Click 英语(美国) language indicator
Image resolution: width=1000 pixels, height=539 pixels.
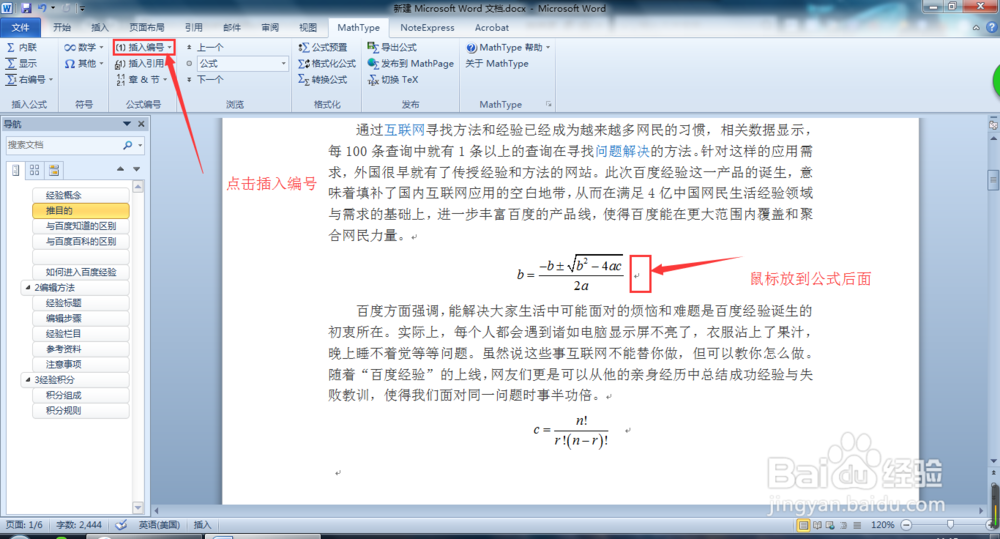[x=159, y=524]
